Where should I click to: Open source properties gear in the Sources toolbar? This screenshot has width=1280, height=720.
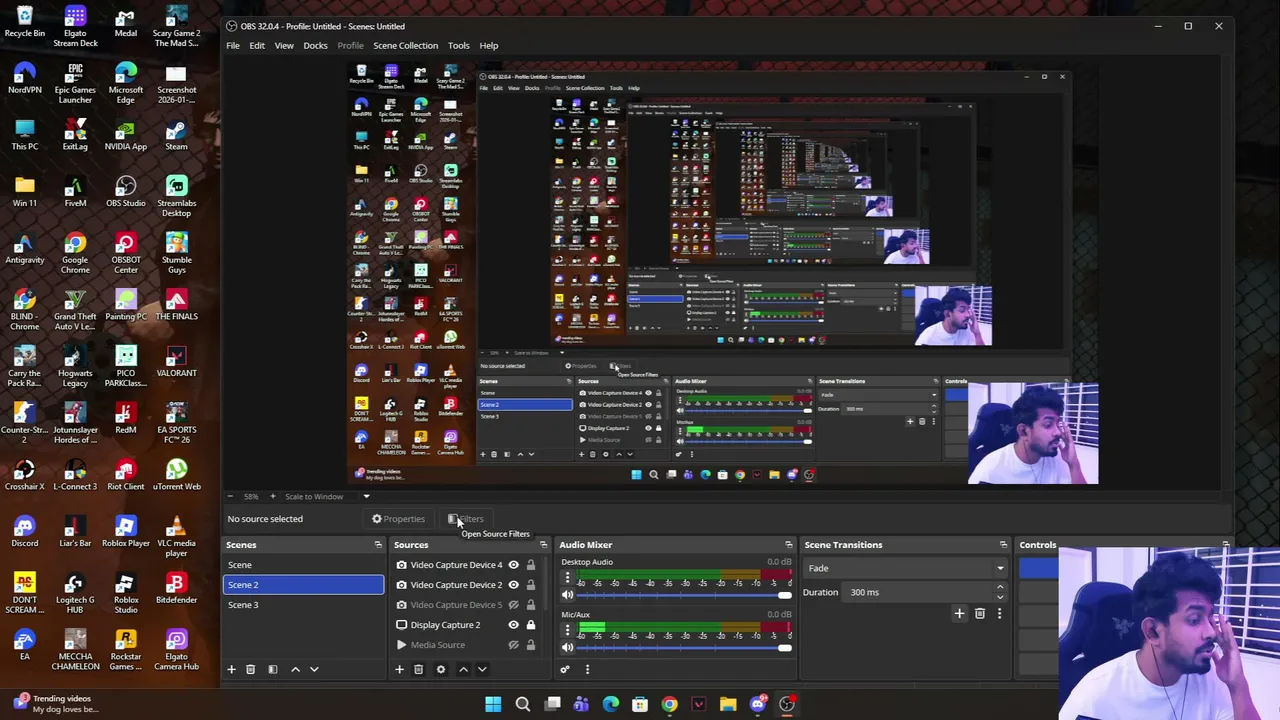pyautogui.click(x=440, y=669)
